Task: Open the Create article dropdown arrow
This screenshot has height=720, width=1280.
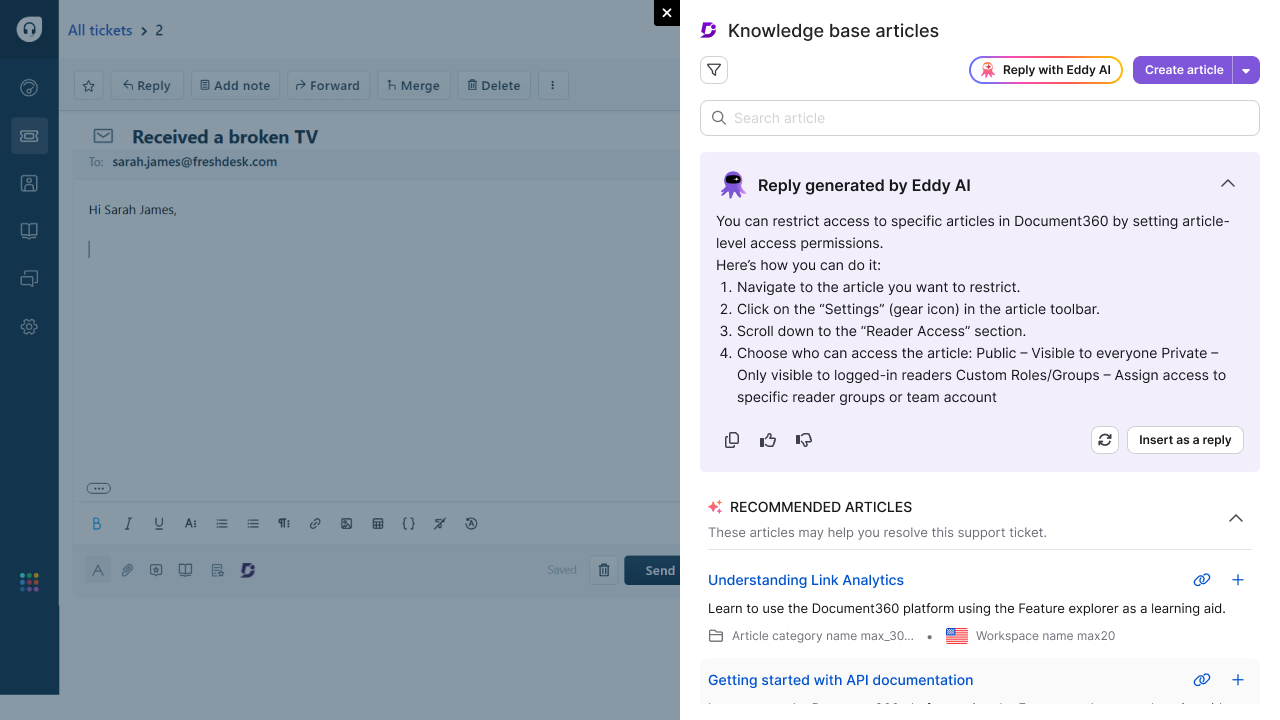Action: (x=1246, y=70)
